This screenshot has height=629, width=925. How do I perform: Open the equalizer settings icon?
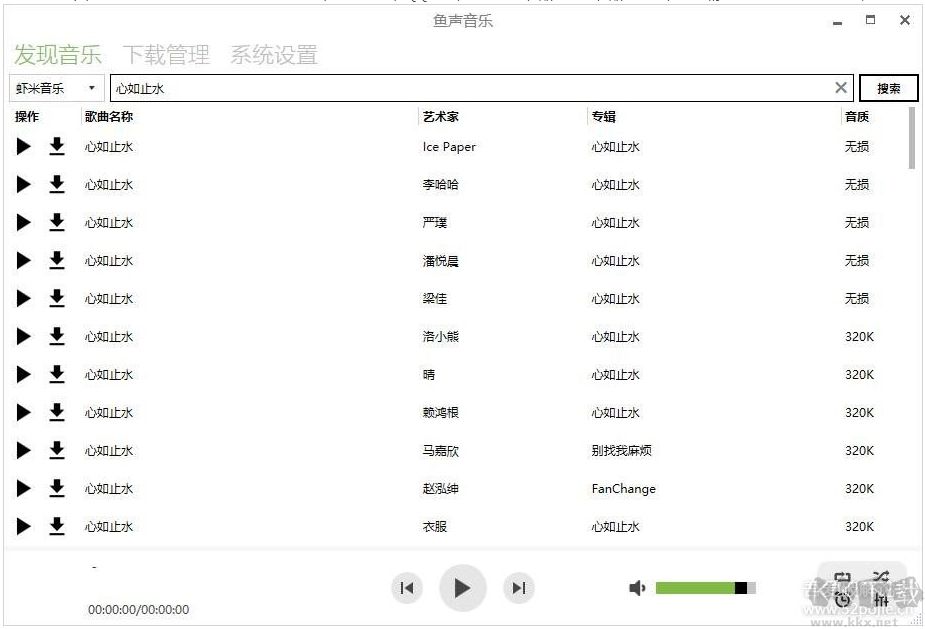tap(881, 598)
